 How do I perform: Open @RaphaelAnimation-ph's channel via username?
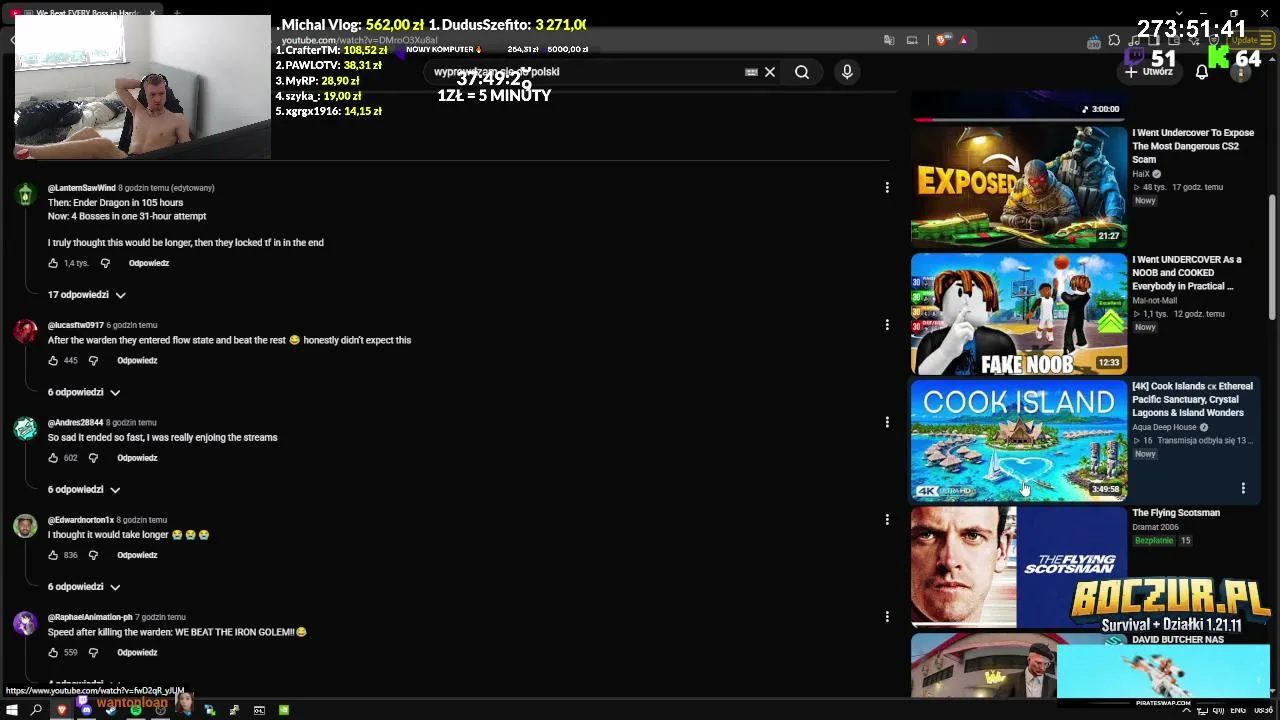coord(90,617)
